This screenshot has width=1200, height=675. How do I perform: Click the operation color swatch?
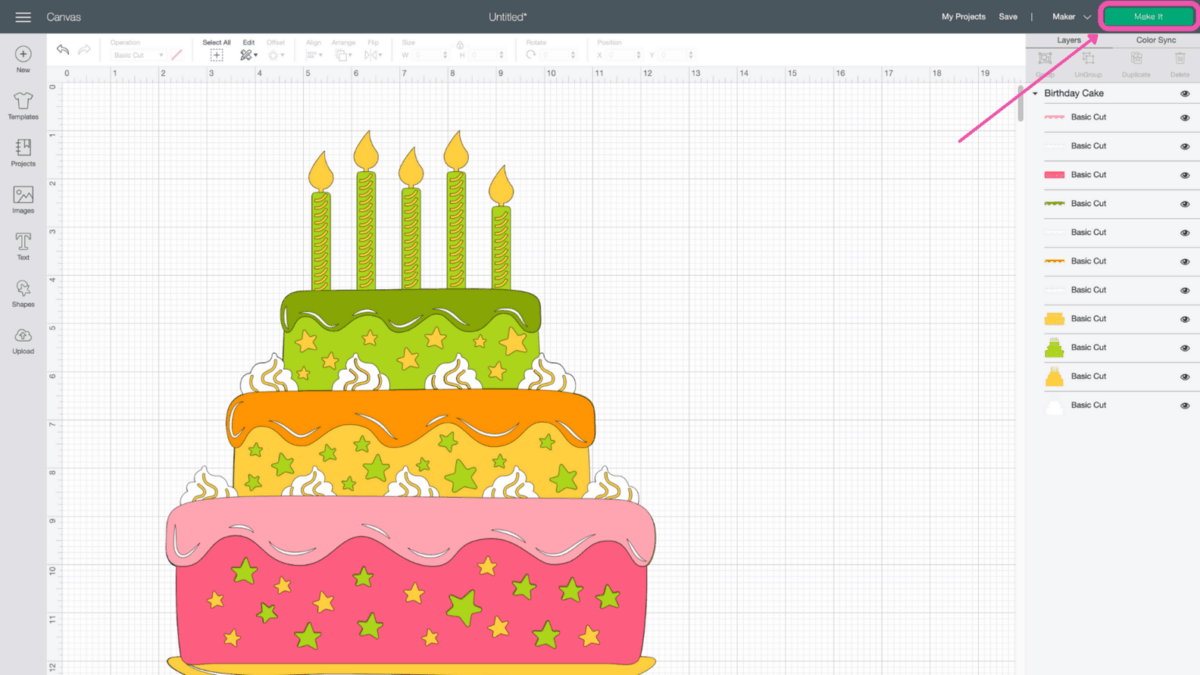(x=176, y=55)
